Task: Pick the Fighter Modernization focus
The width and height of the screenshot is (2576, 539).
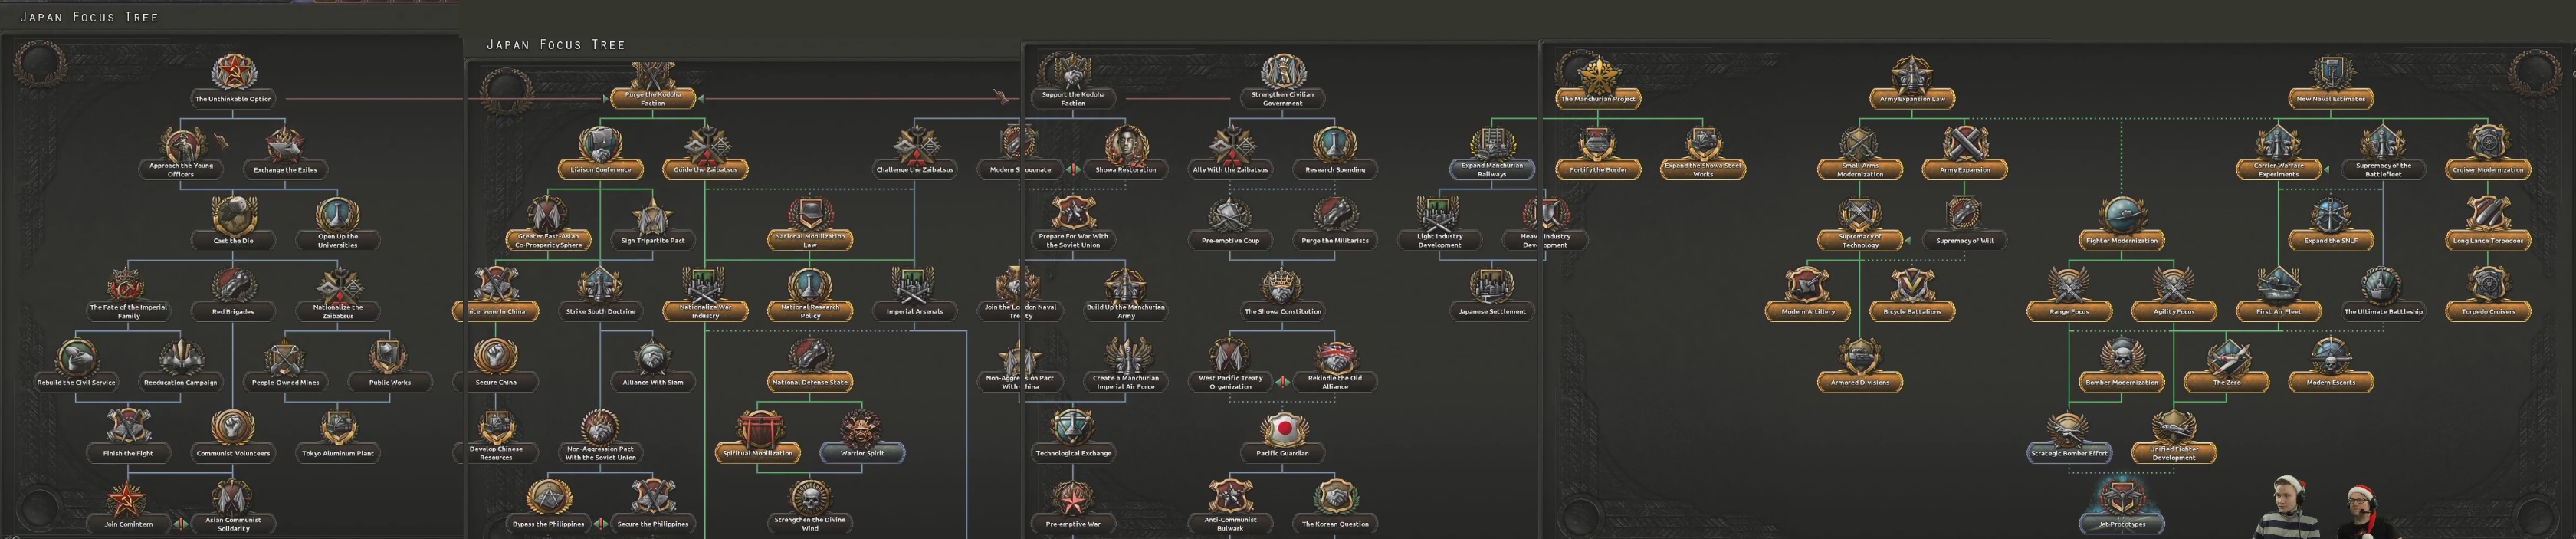Action: point(2121,224)
